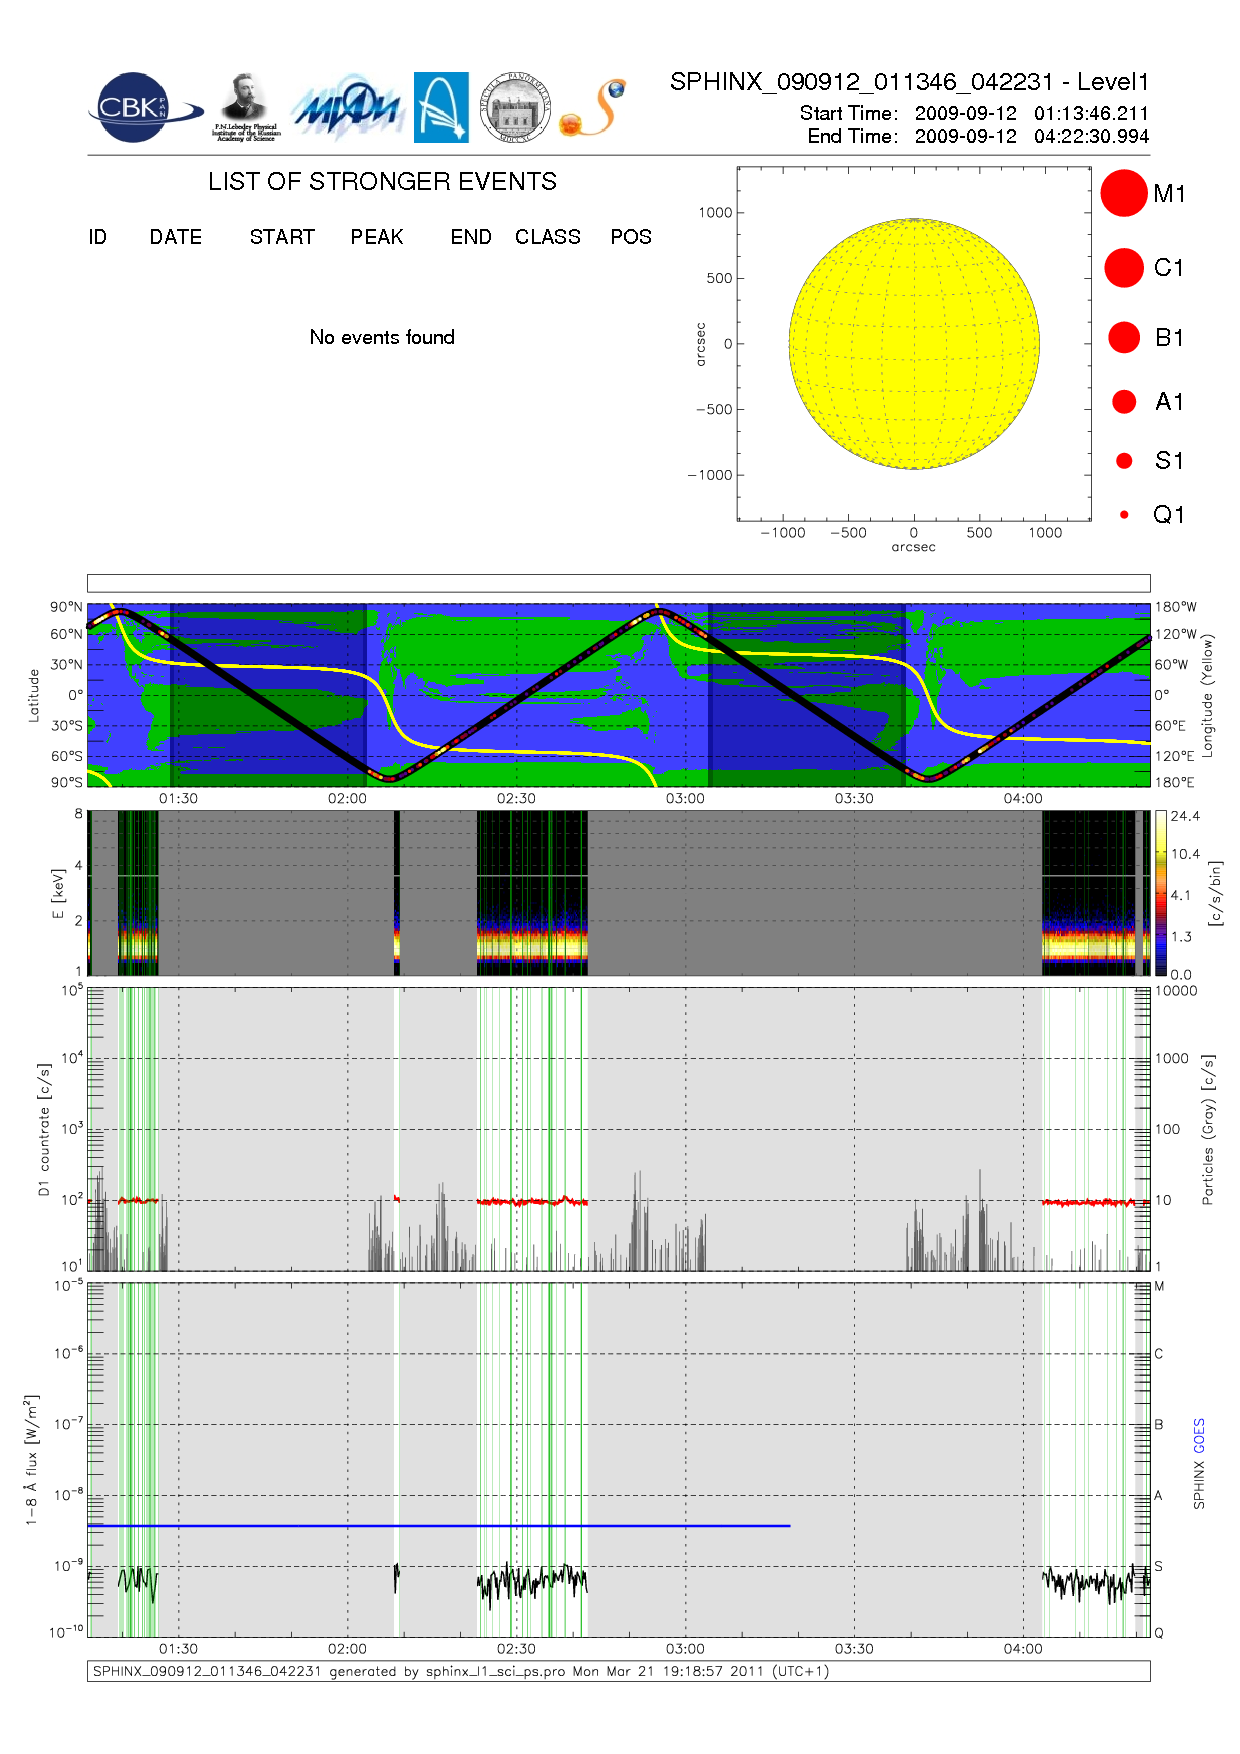Click the blue GOES axis label
Image resolution: width=1240 pixels, height=1754 pixels.
[1199, 1436]
